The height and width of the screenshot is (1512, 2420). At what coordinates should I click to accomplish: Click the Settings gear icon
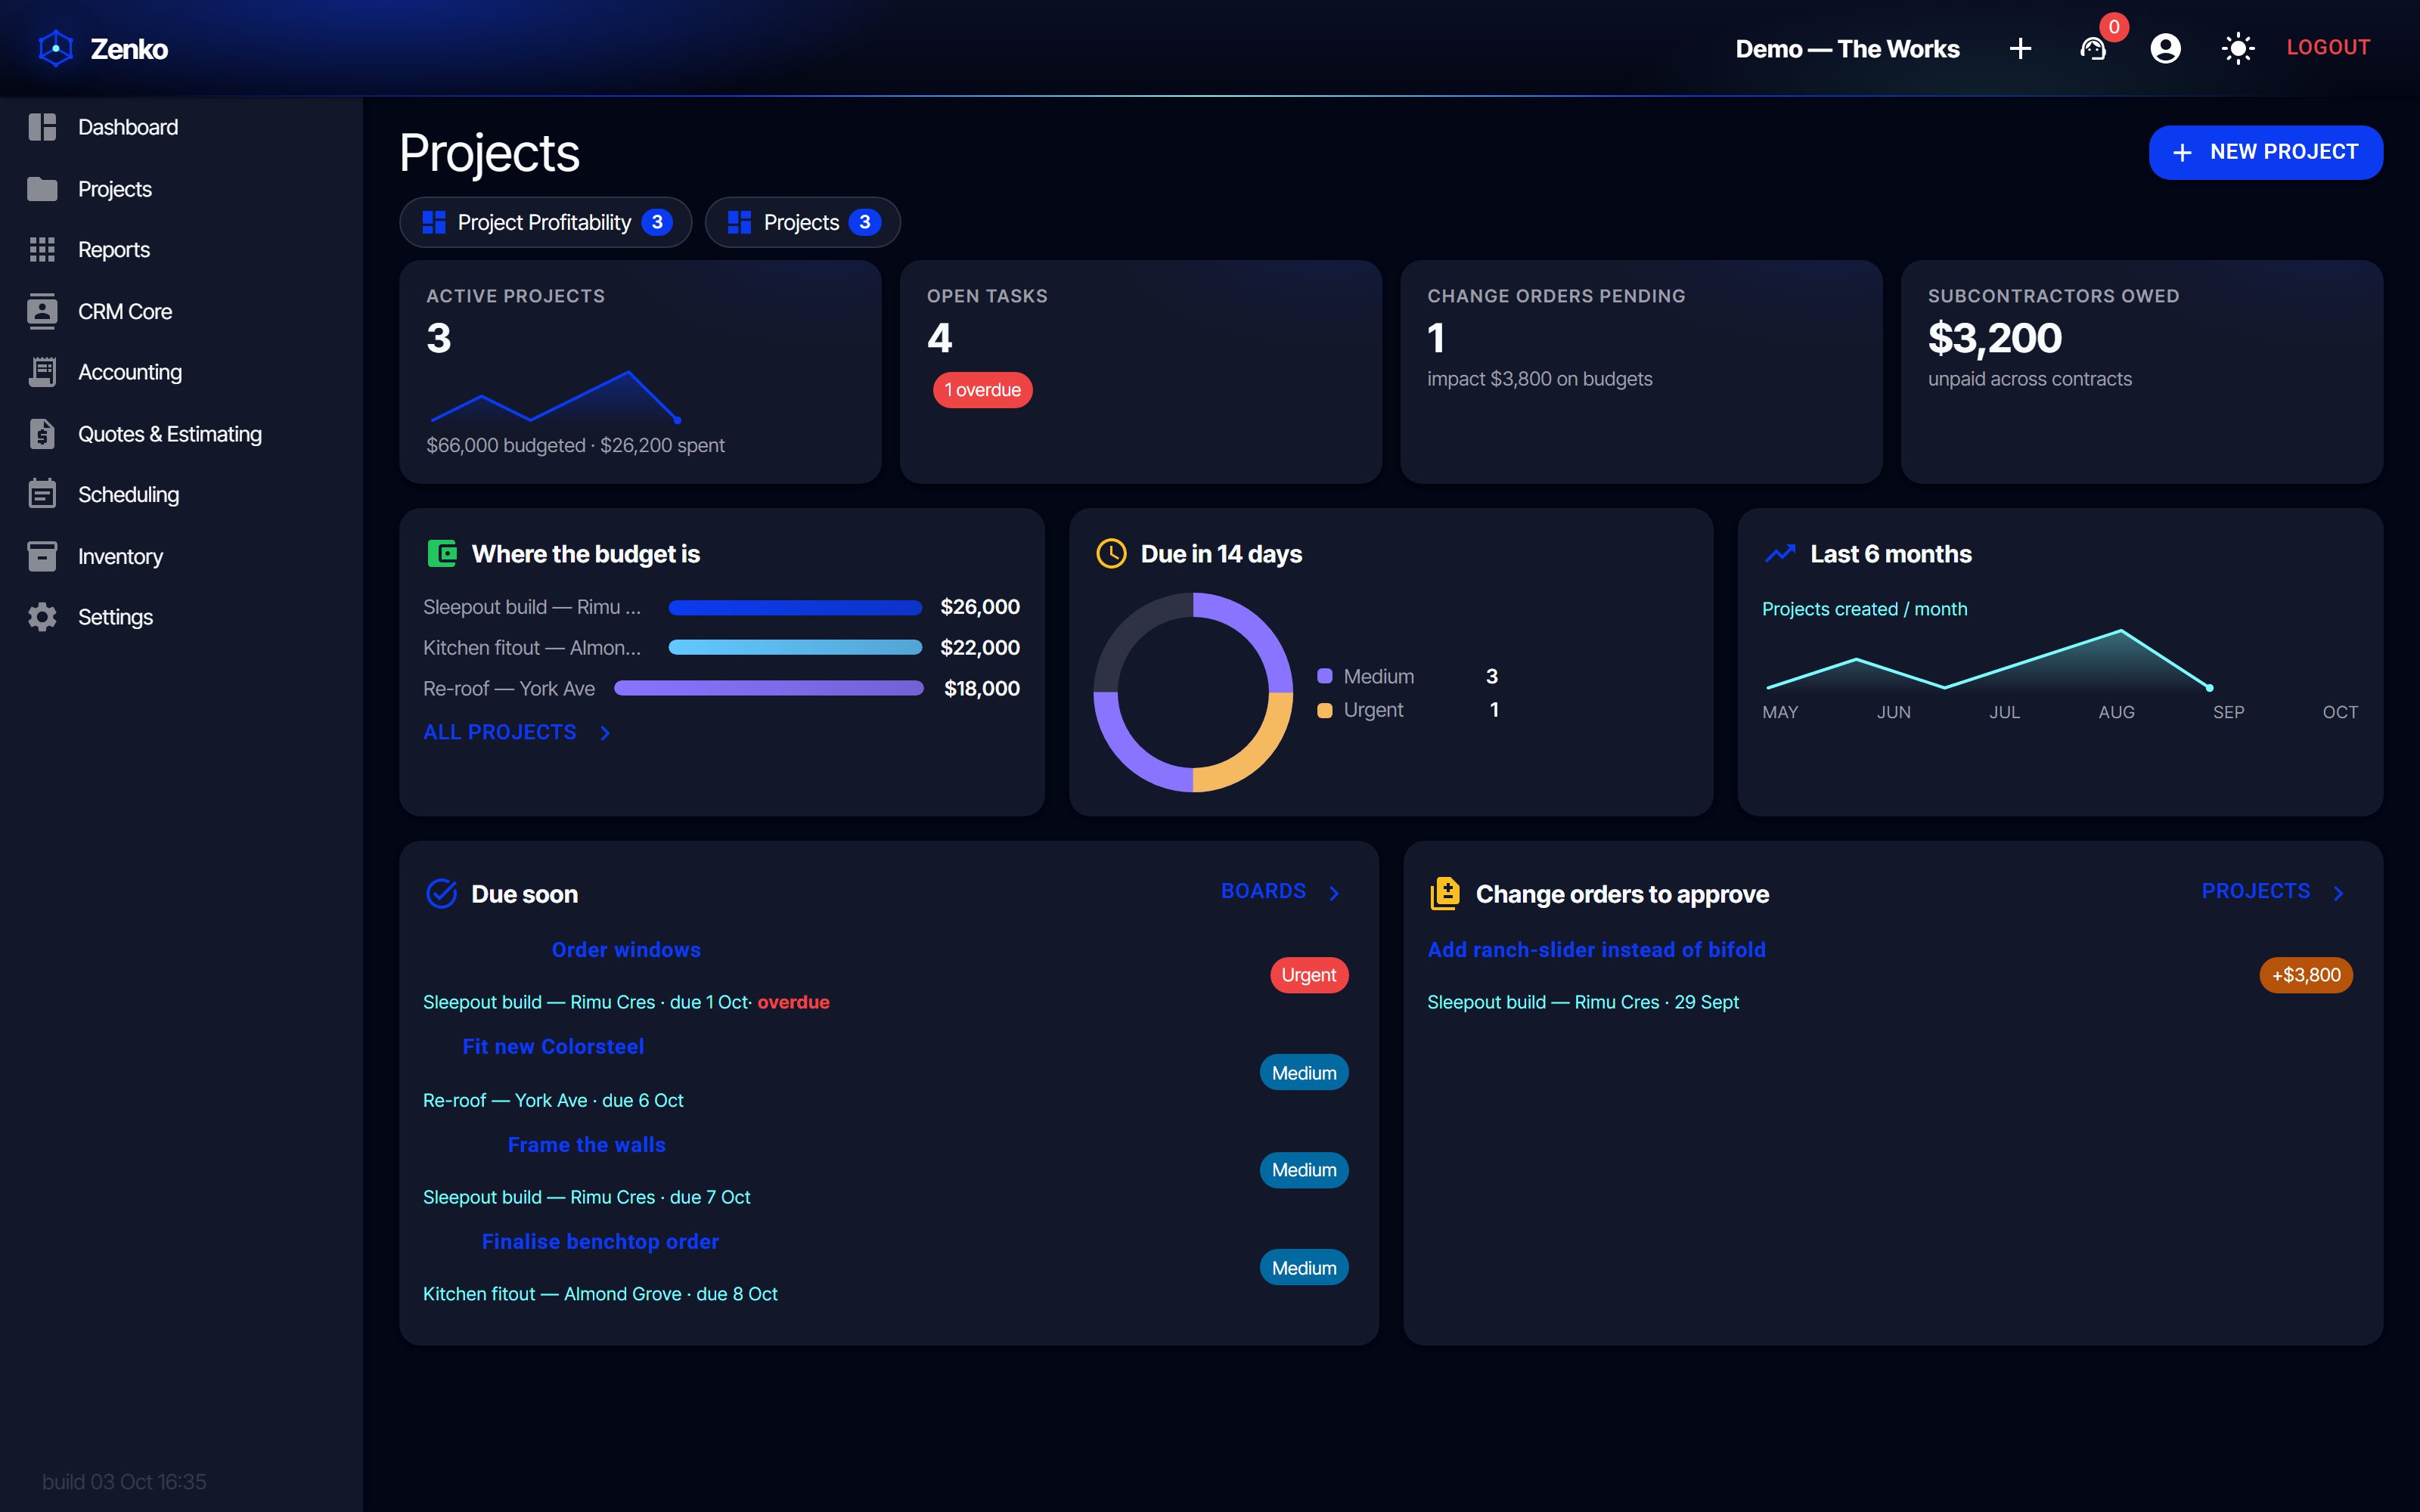coord(42,617)
